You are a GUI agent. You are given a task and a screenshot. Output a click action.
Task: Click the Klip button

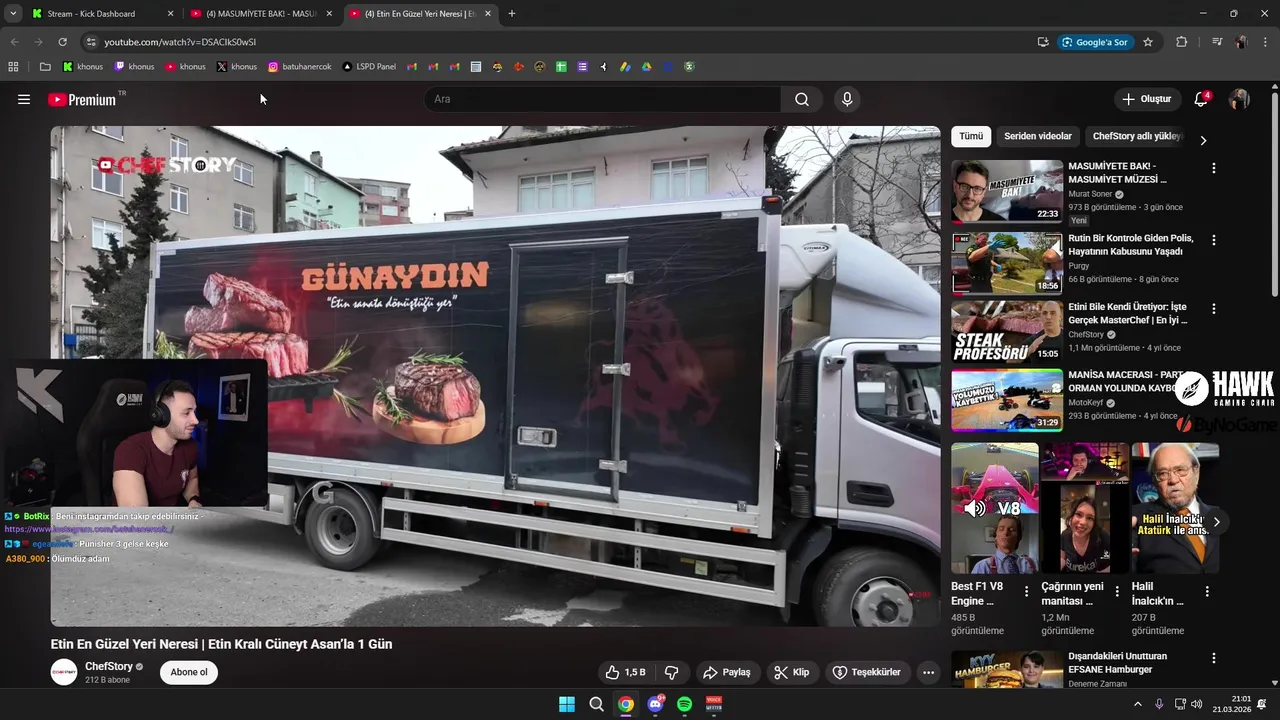791,672
